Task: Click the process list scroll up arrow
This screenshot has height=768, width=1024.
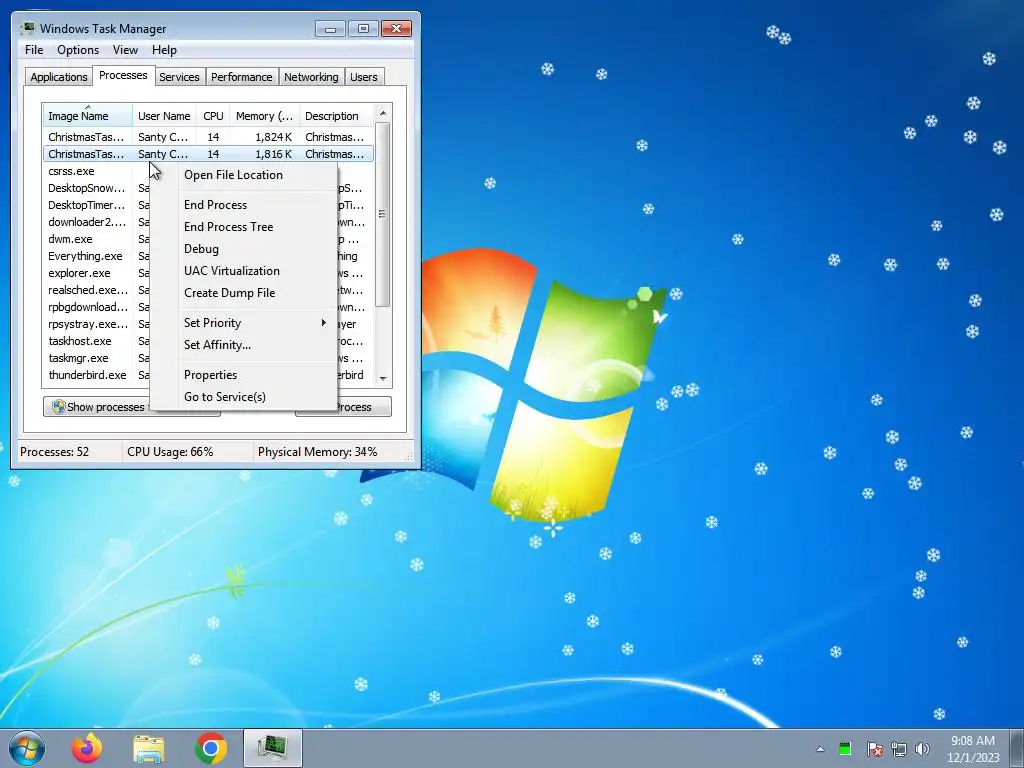Action: 383,113
